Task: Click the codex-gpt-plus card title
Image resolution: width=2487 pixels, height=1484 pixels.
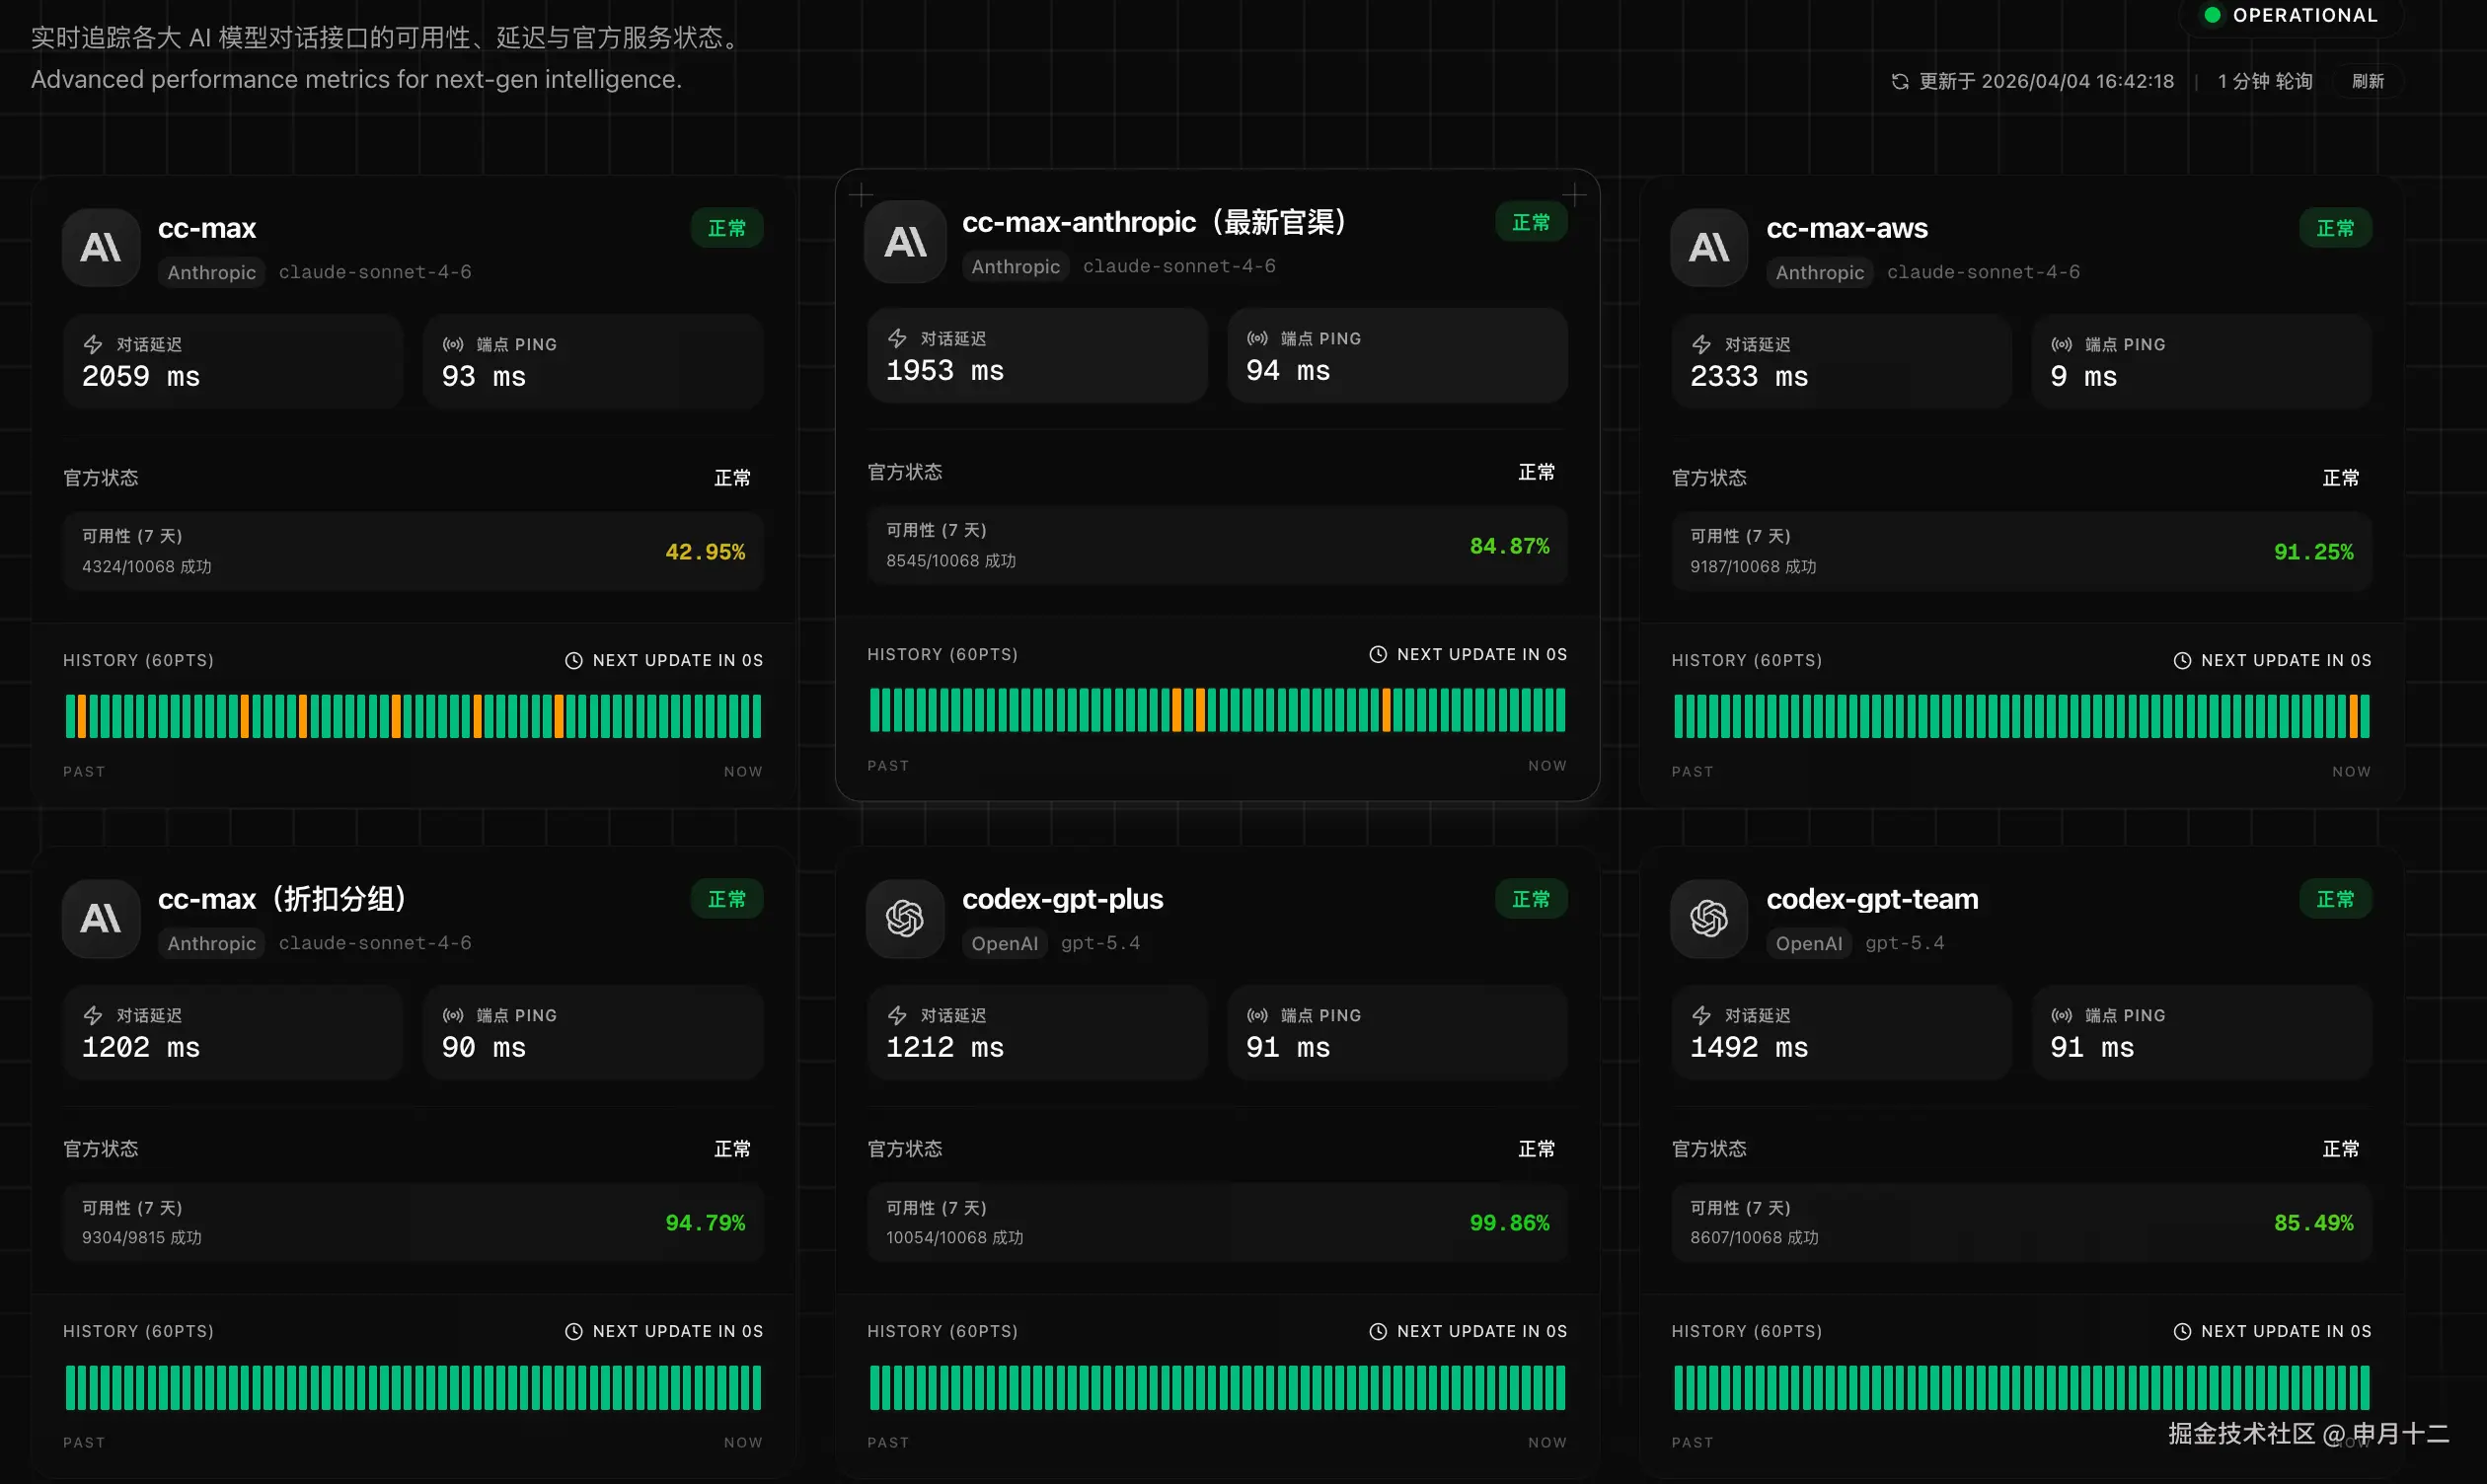Action: coord(1062,899)
